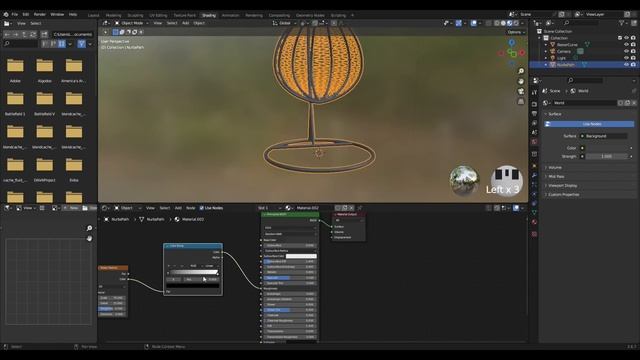640x360 pixels.
Task: Toggle file browser filter funnel icon
Action: [x=82, y=44]
